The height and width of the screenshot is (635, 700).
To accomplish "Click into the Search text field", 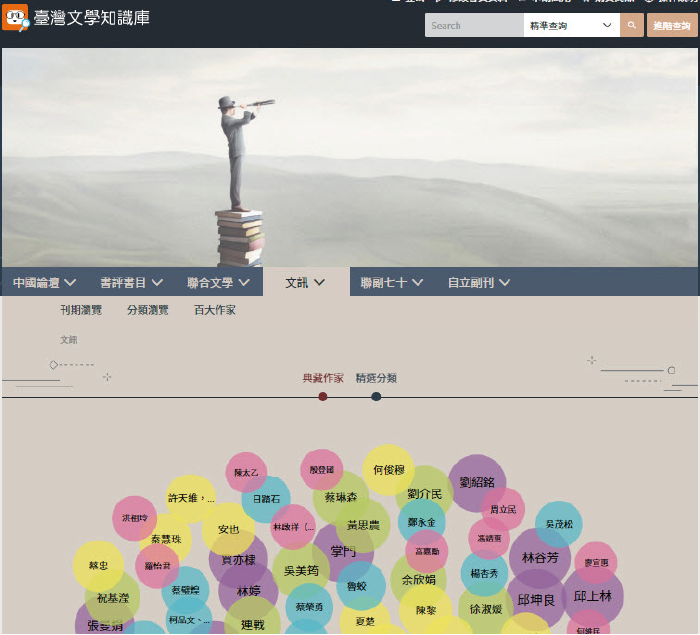I will (x=474, y=25).
